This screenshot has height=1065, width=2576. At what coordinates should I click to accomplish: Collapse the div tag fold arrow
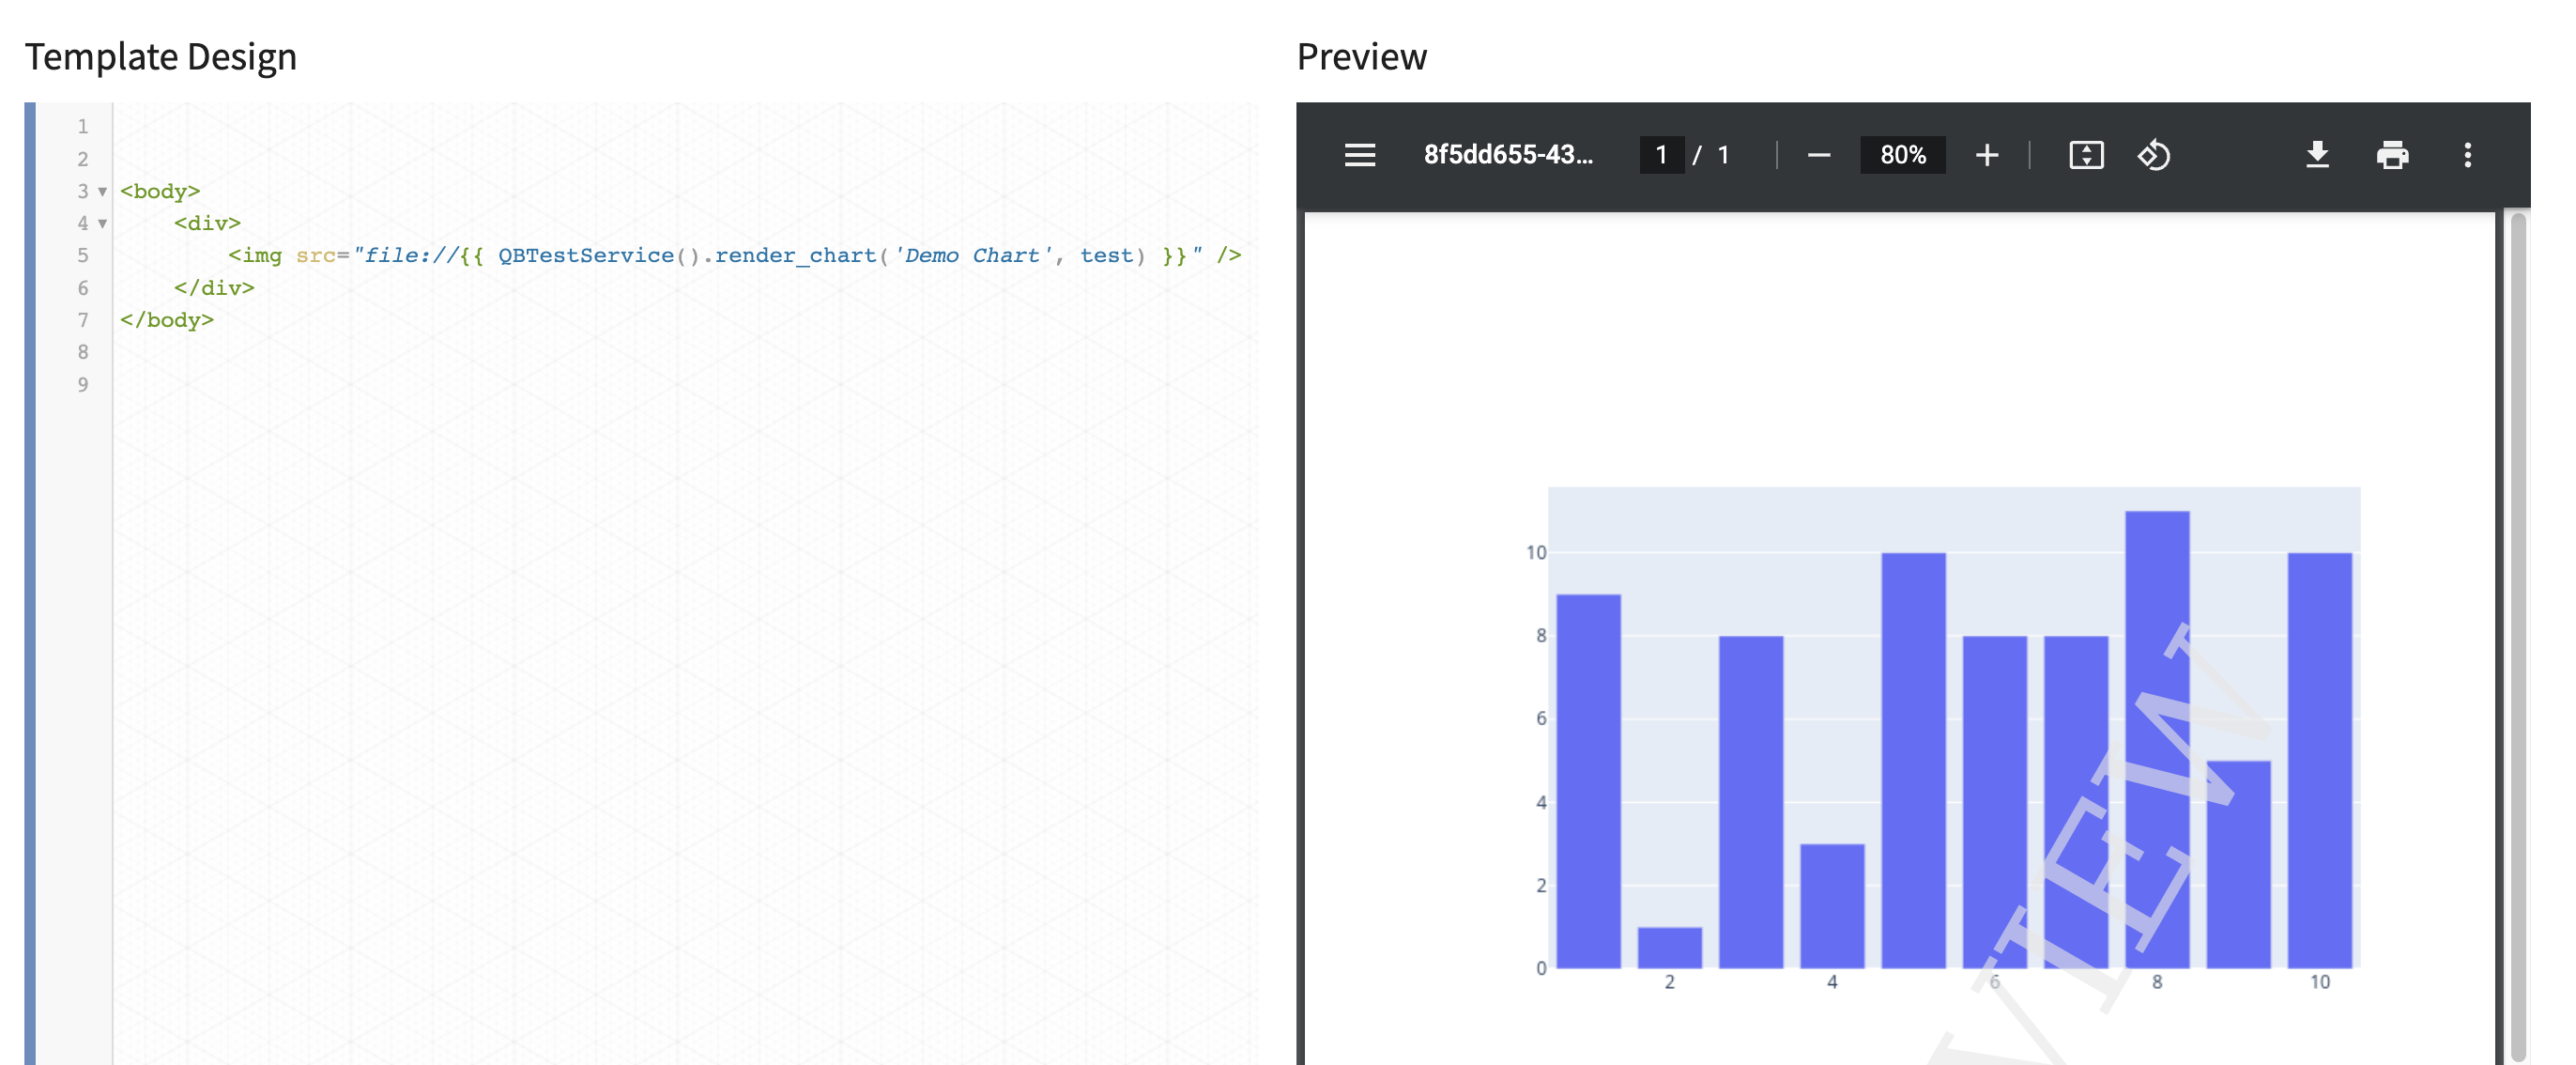point(102,223)
